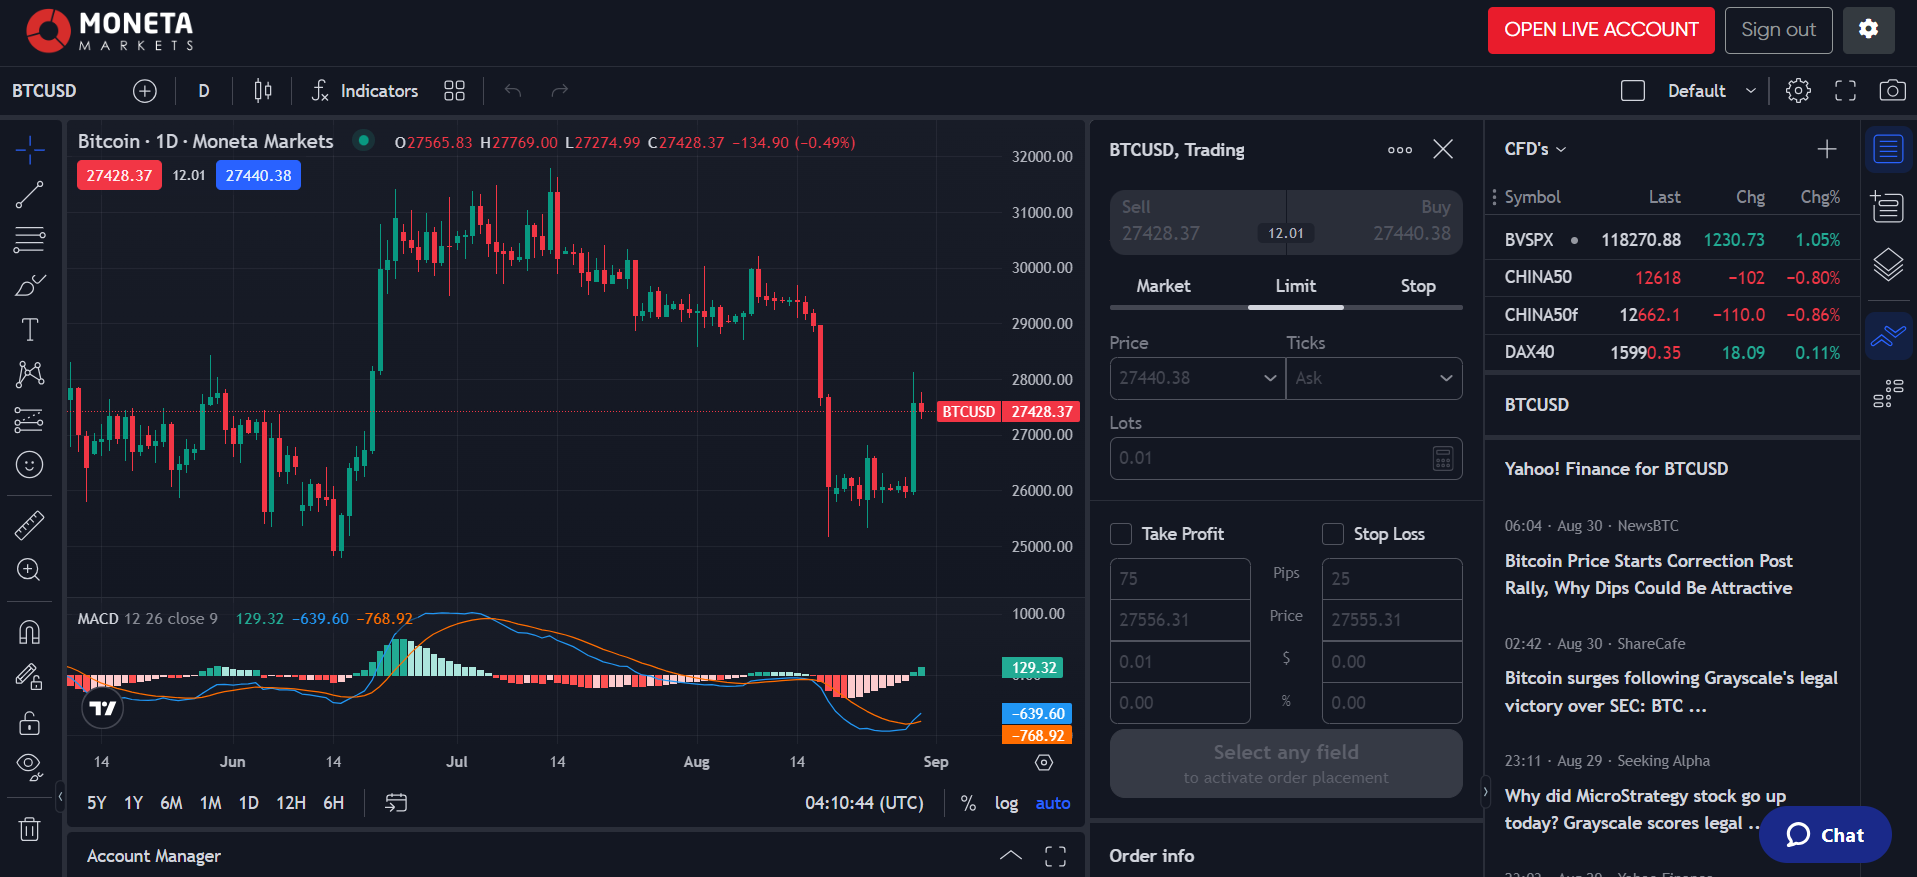The width and height of the screenshot is (1917, 877).
Task: Open chart settings gear in toolbar
Action: point(1798,91)
